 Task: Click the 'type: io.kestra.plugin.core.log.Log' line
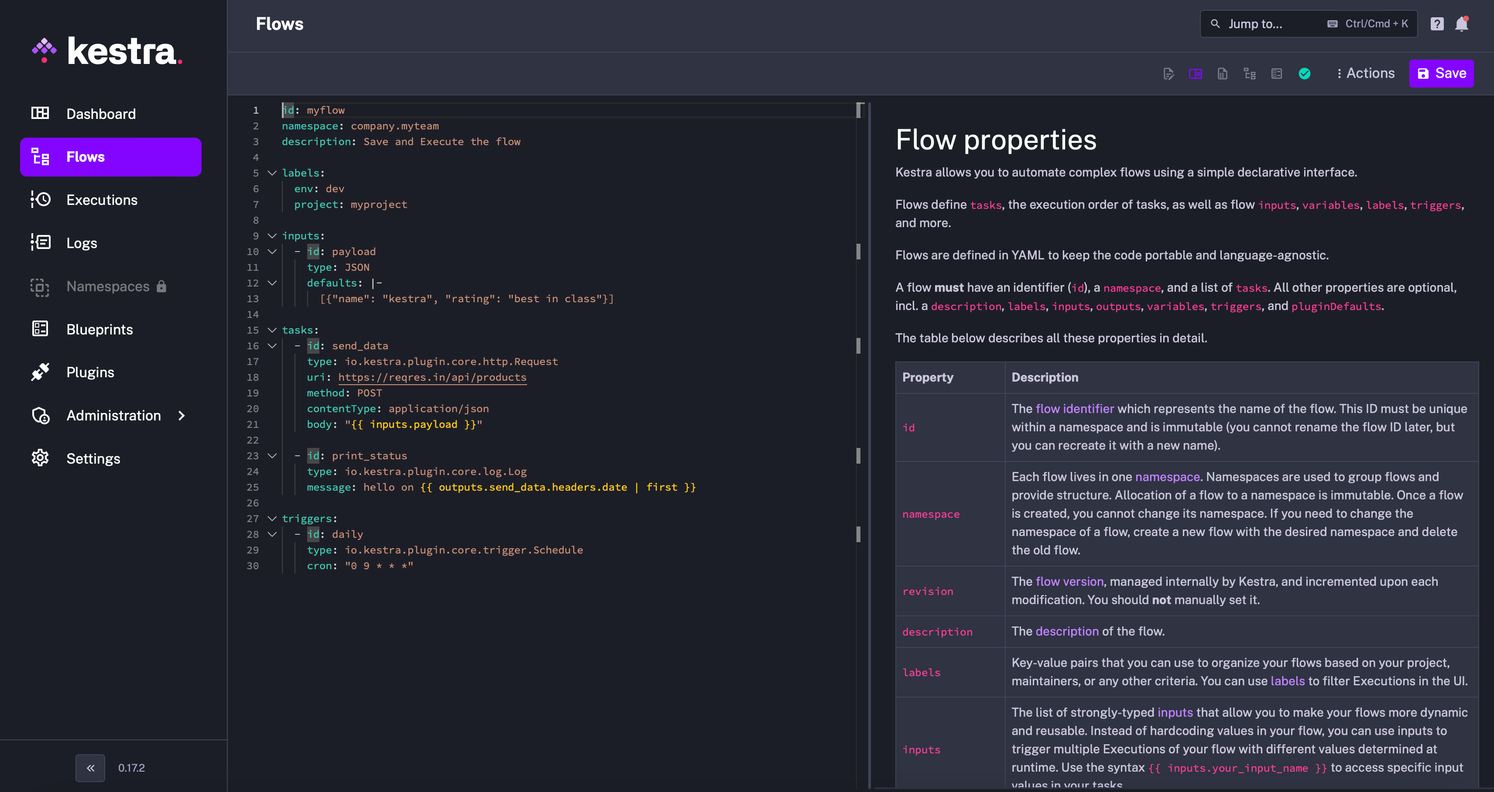click(416, 471)
